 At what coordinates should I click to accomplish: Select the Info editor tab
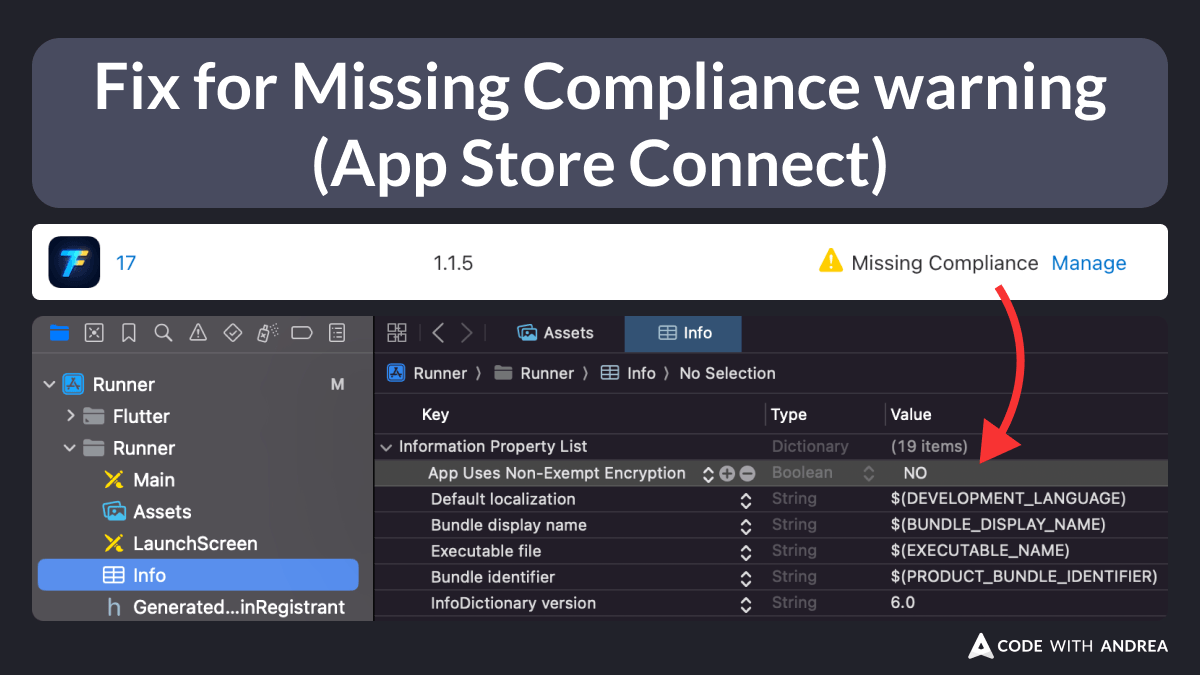tap(683, 333)
